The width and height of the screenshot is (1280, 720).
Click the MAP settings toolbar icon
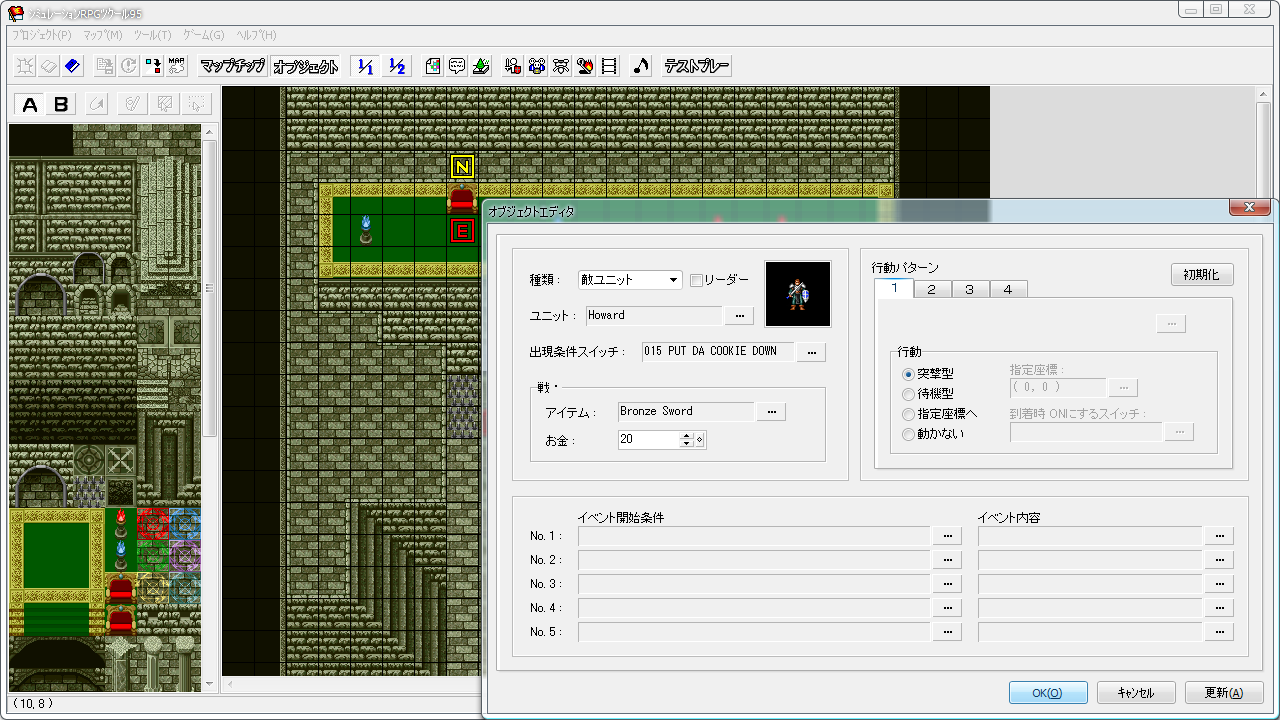click(x=176, y=67)
